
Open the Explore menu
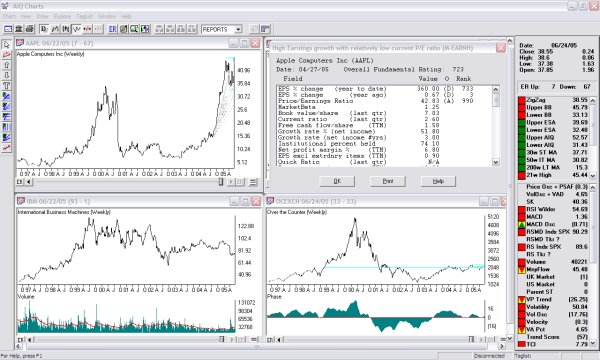(x=62, y=16)
